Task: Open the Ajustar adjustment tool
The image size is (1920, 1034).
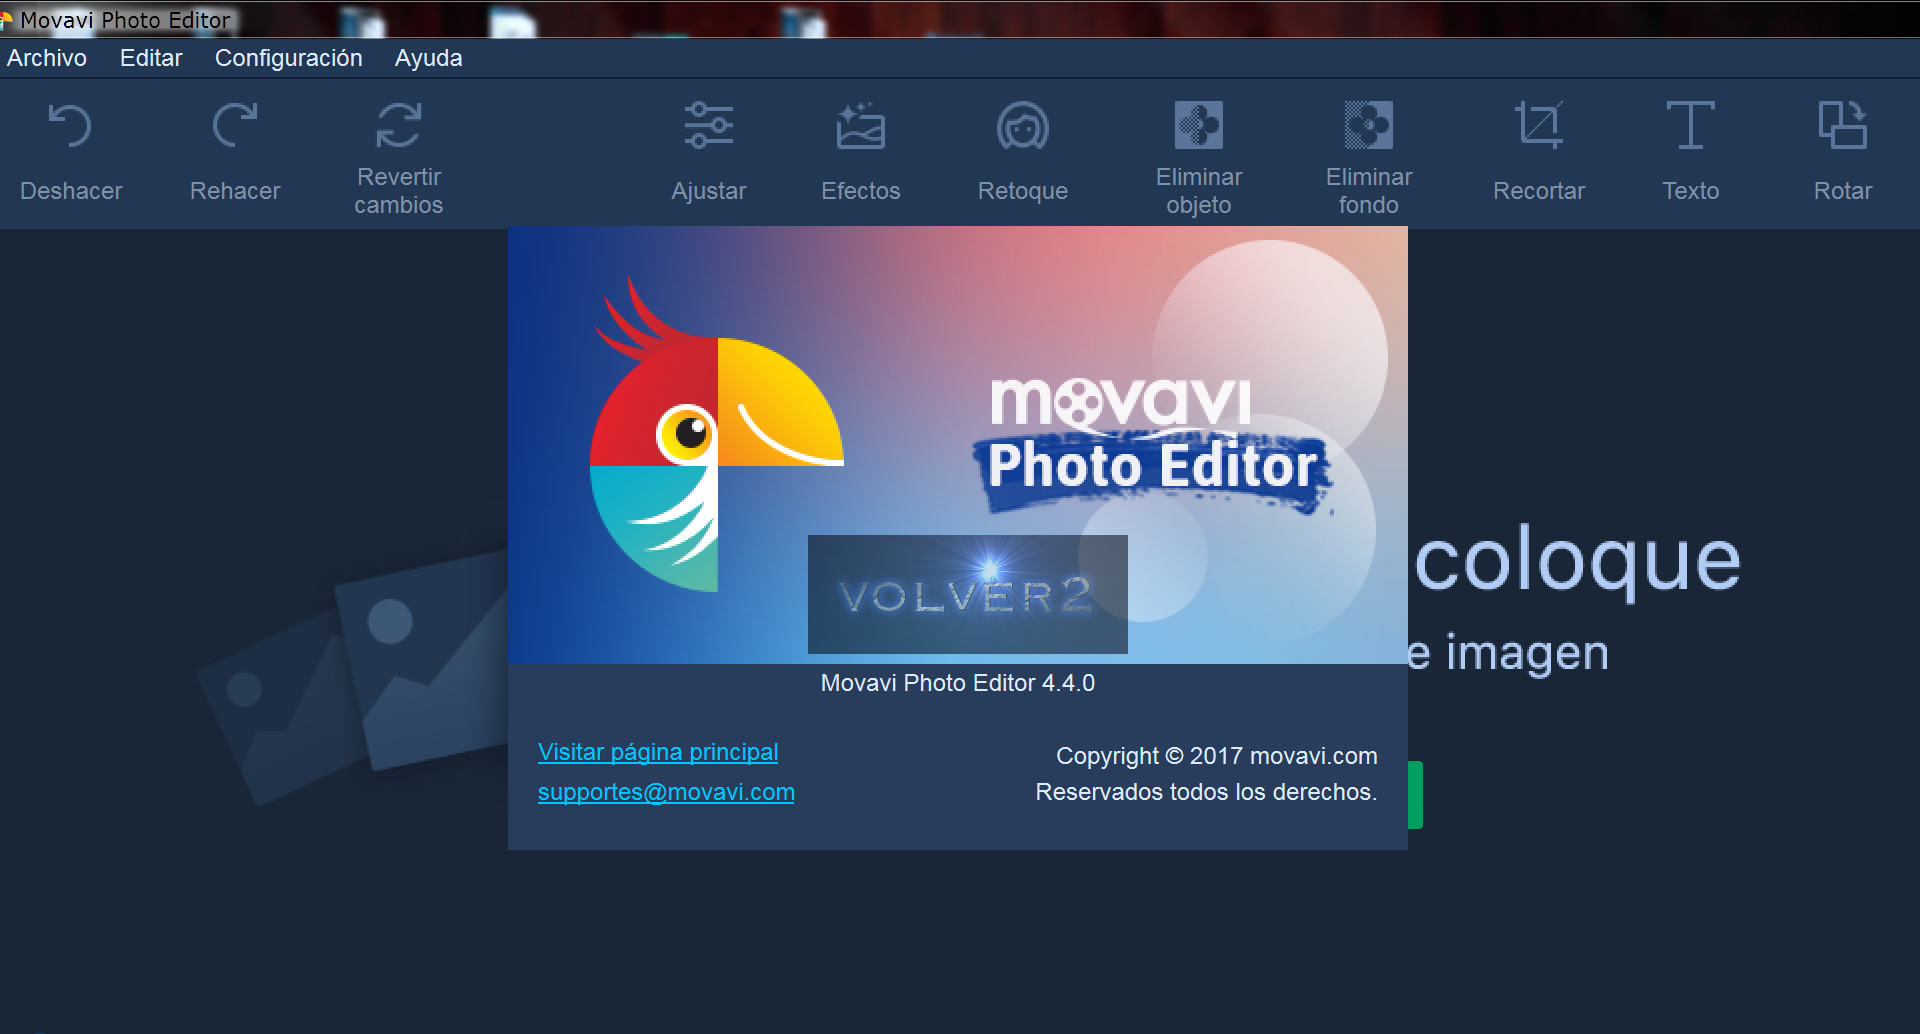Action: (709, 152)
